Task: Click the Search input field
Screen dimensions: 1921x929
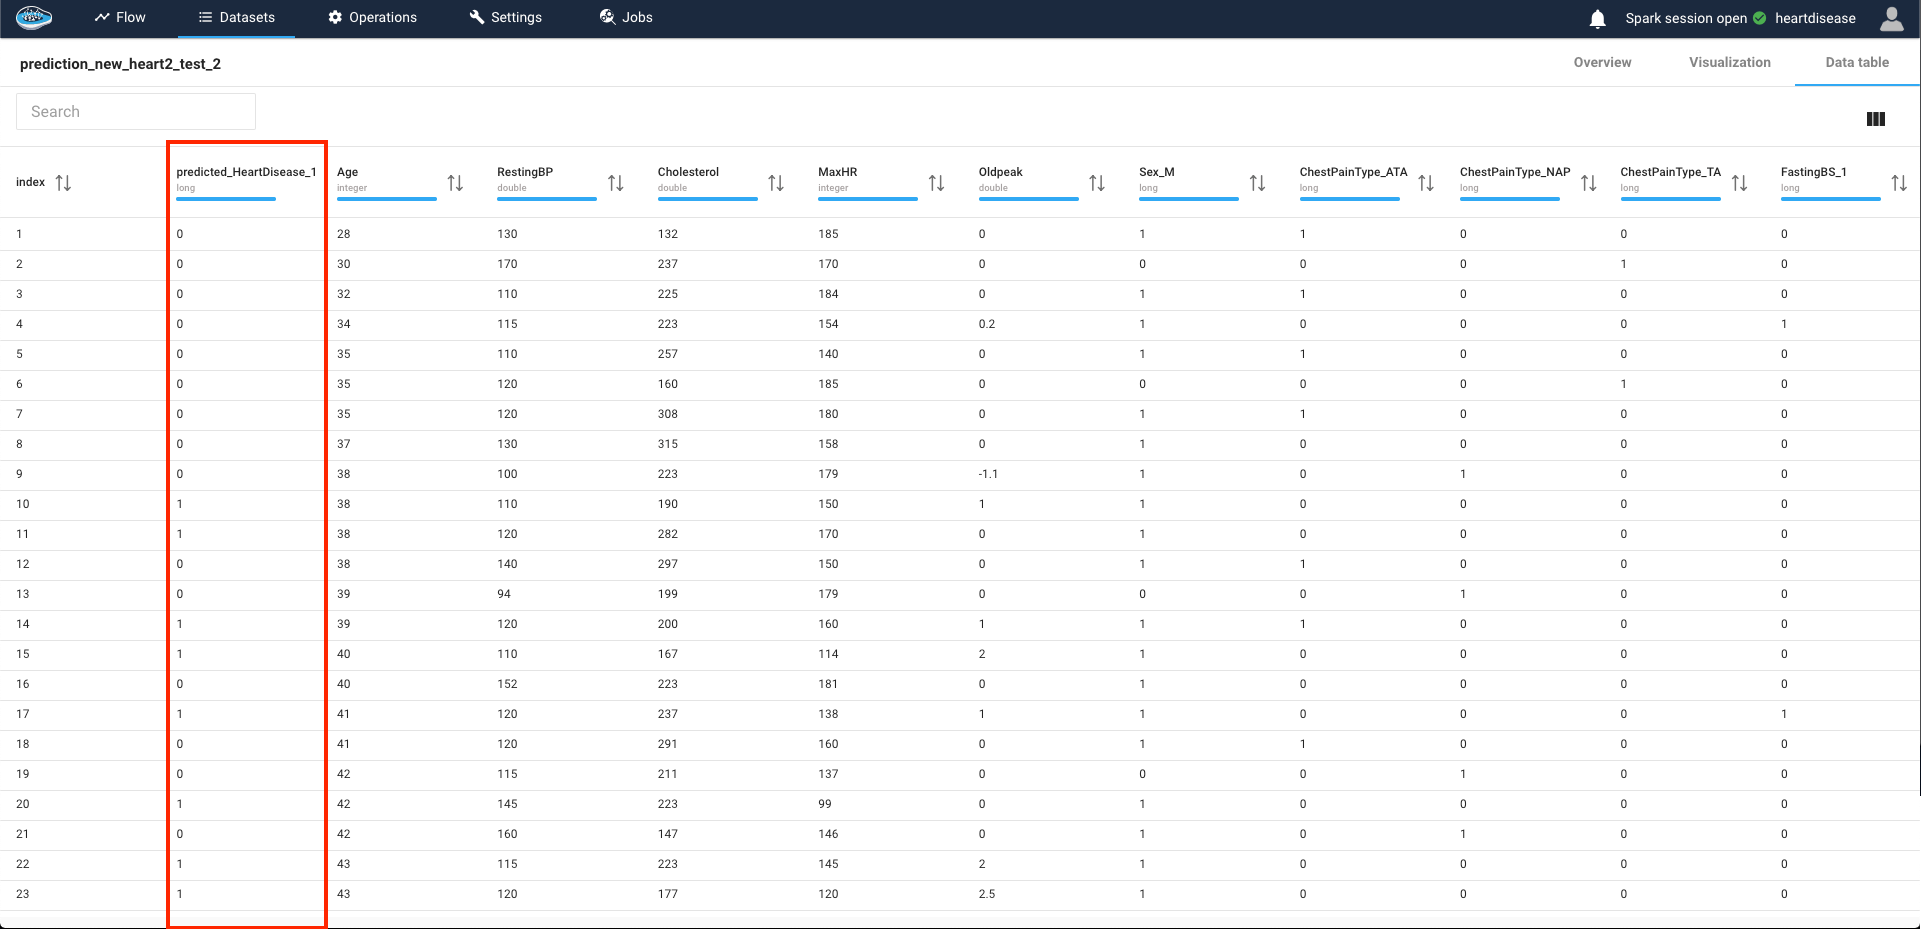Action: [x=136, y=112]
